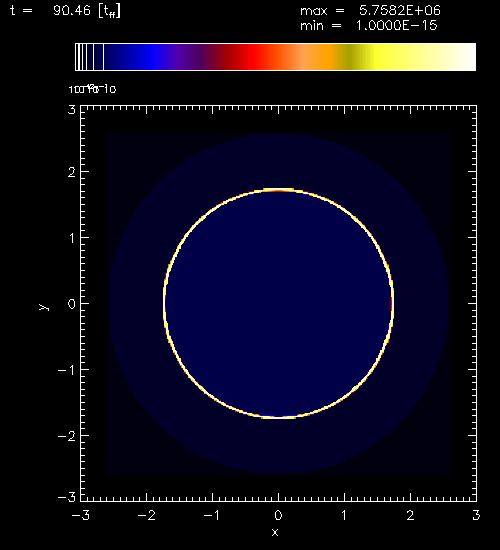Click the overlapping colorbar scale label
This screenshot has width=500, height=550.
coord(92,89)
